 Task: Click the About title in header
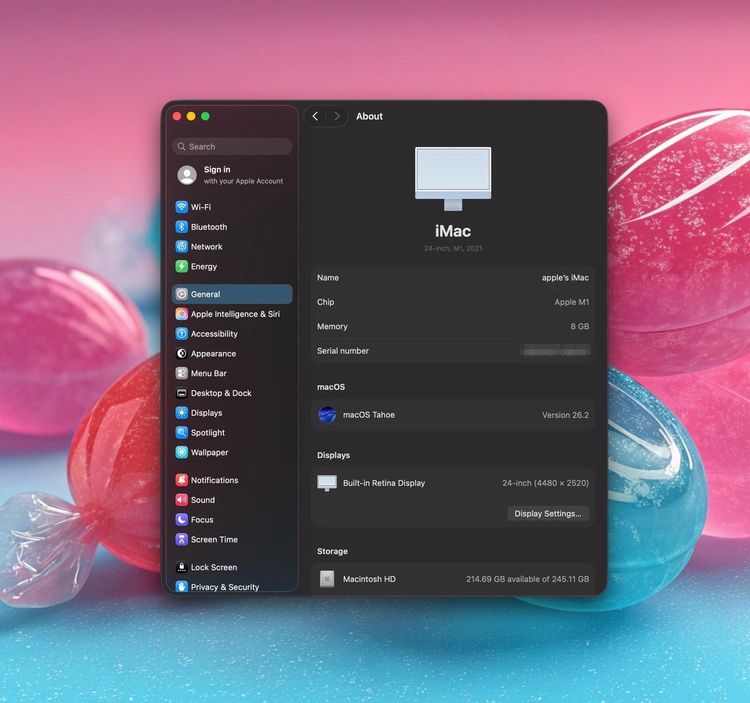369,116
